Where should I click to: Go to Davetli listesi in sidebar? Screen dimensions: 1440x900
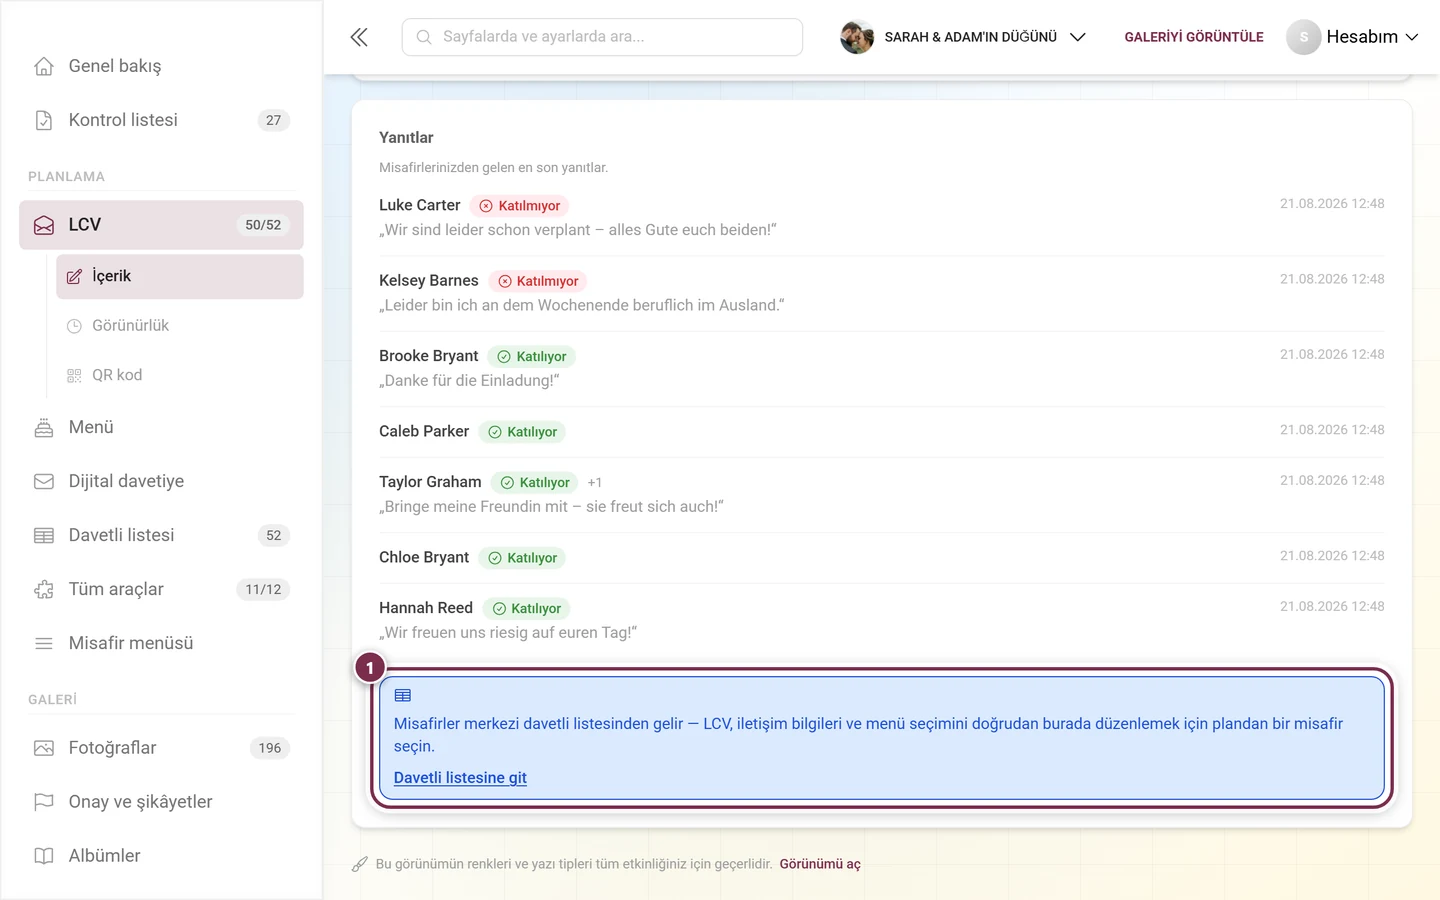(161, 536)
